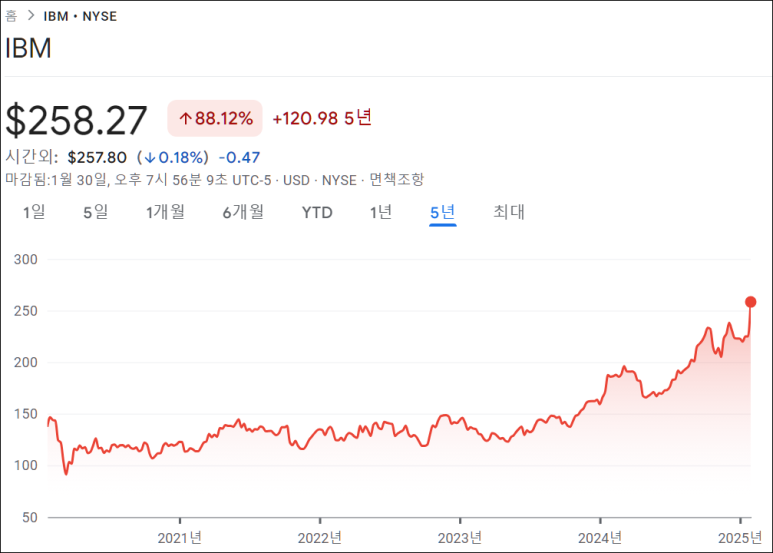Click the -0.47 after-hours change

click(239, 158)
